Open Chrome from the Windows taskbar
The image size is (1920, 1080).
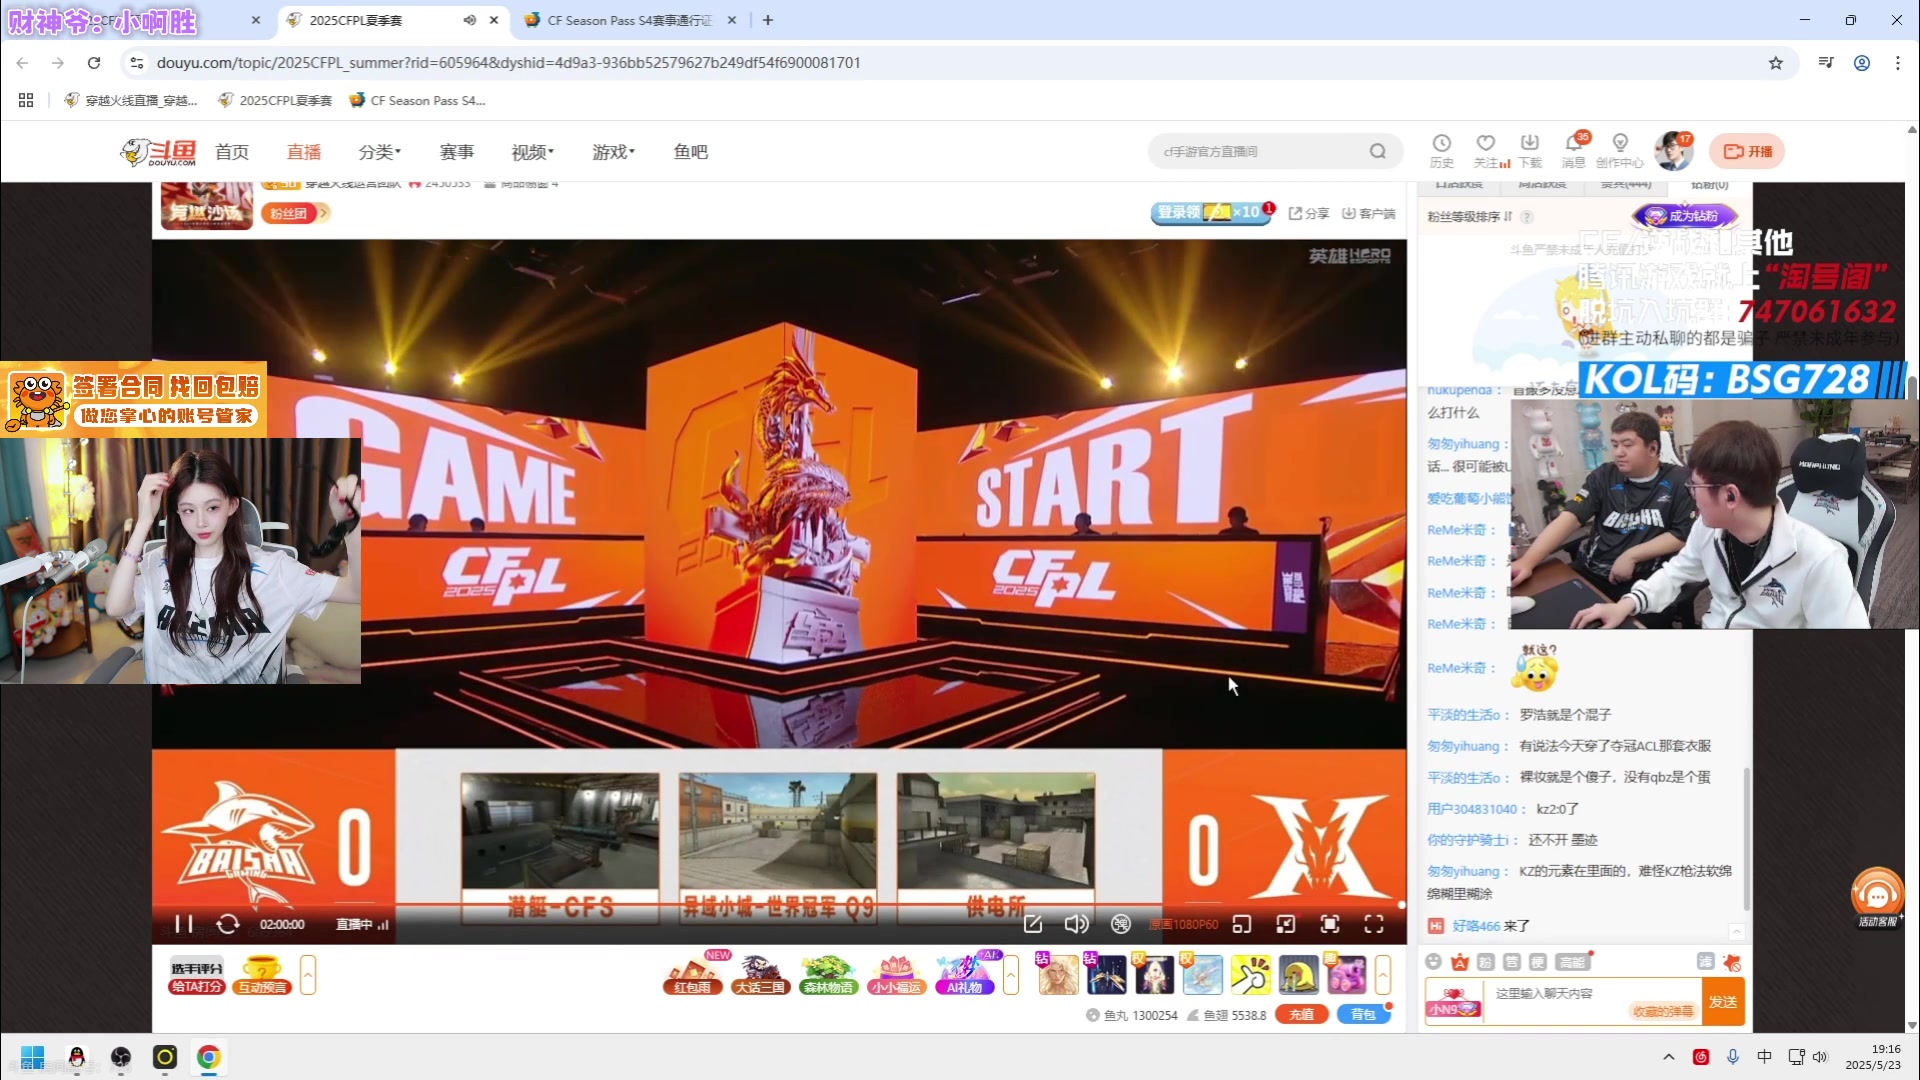(208, 1057)
